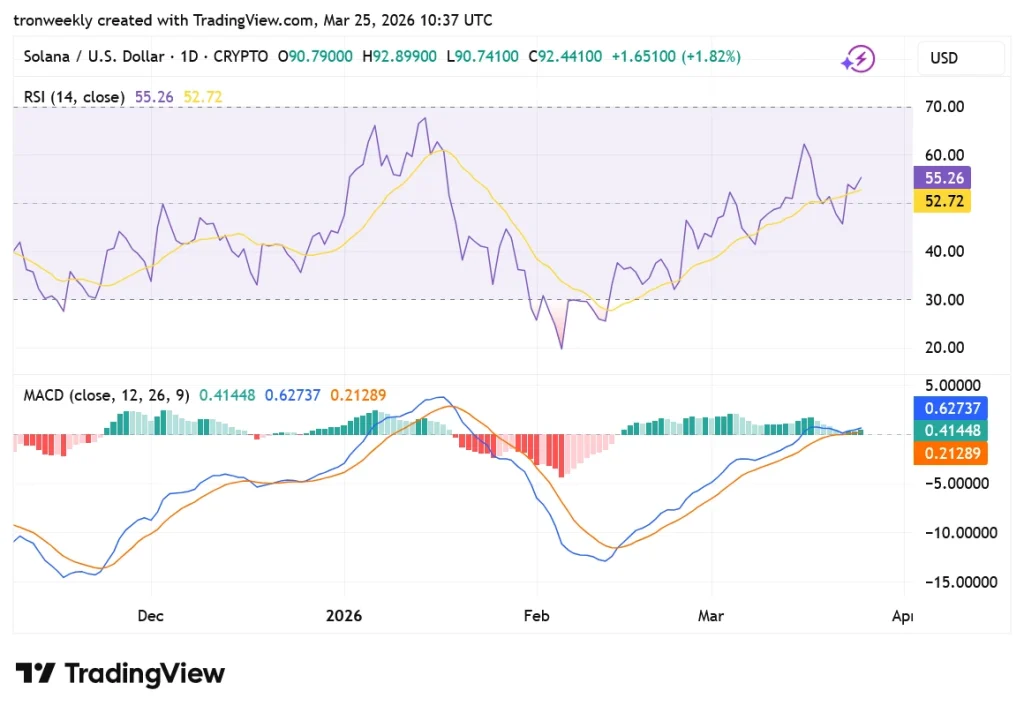The height and width of the screenshot is (713, 1024).
Task: Click the yellow 52.72 price label
Action: point(941,202)
